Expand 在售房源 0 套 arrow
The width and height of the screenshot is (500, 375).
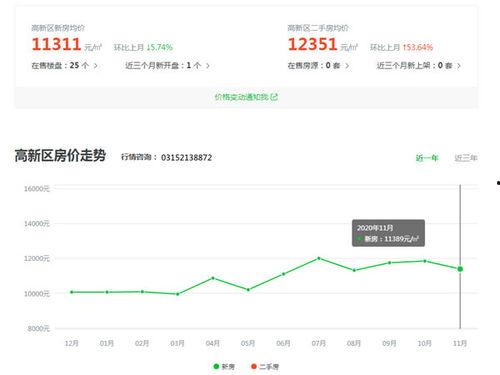347,66
